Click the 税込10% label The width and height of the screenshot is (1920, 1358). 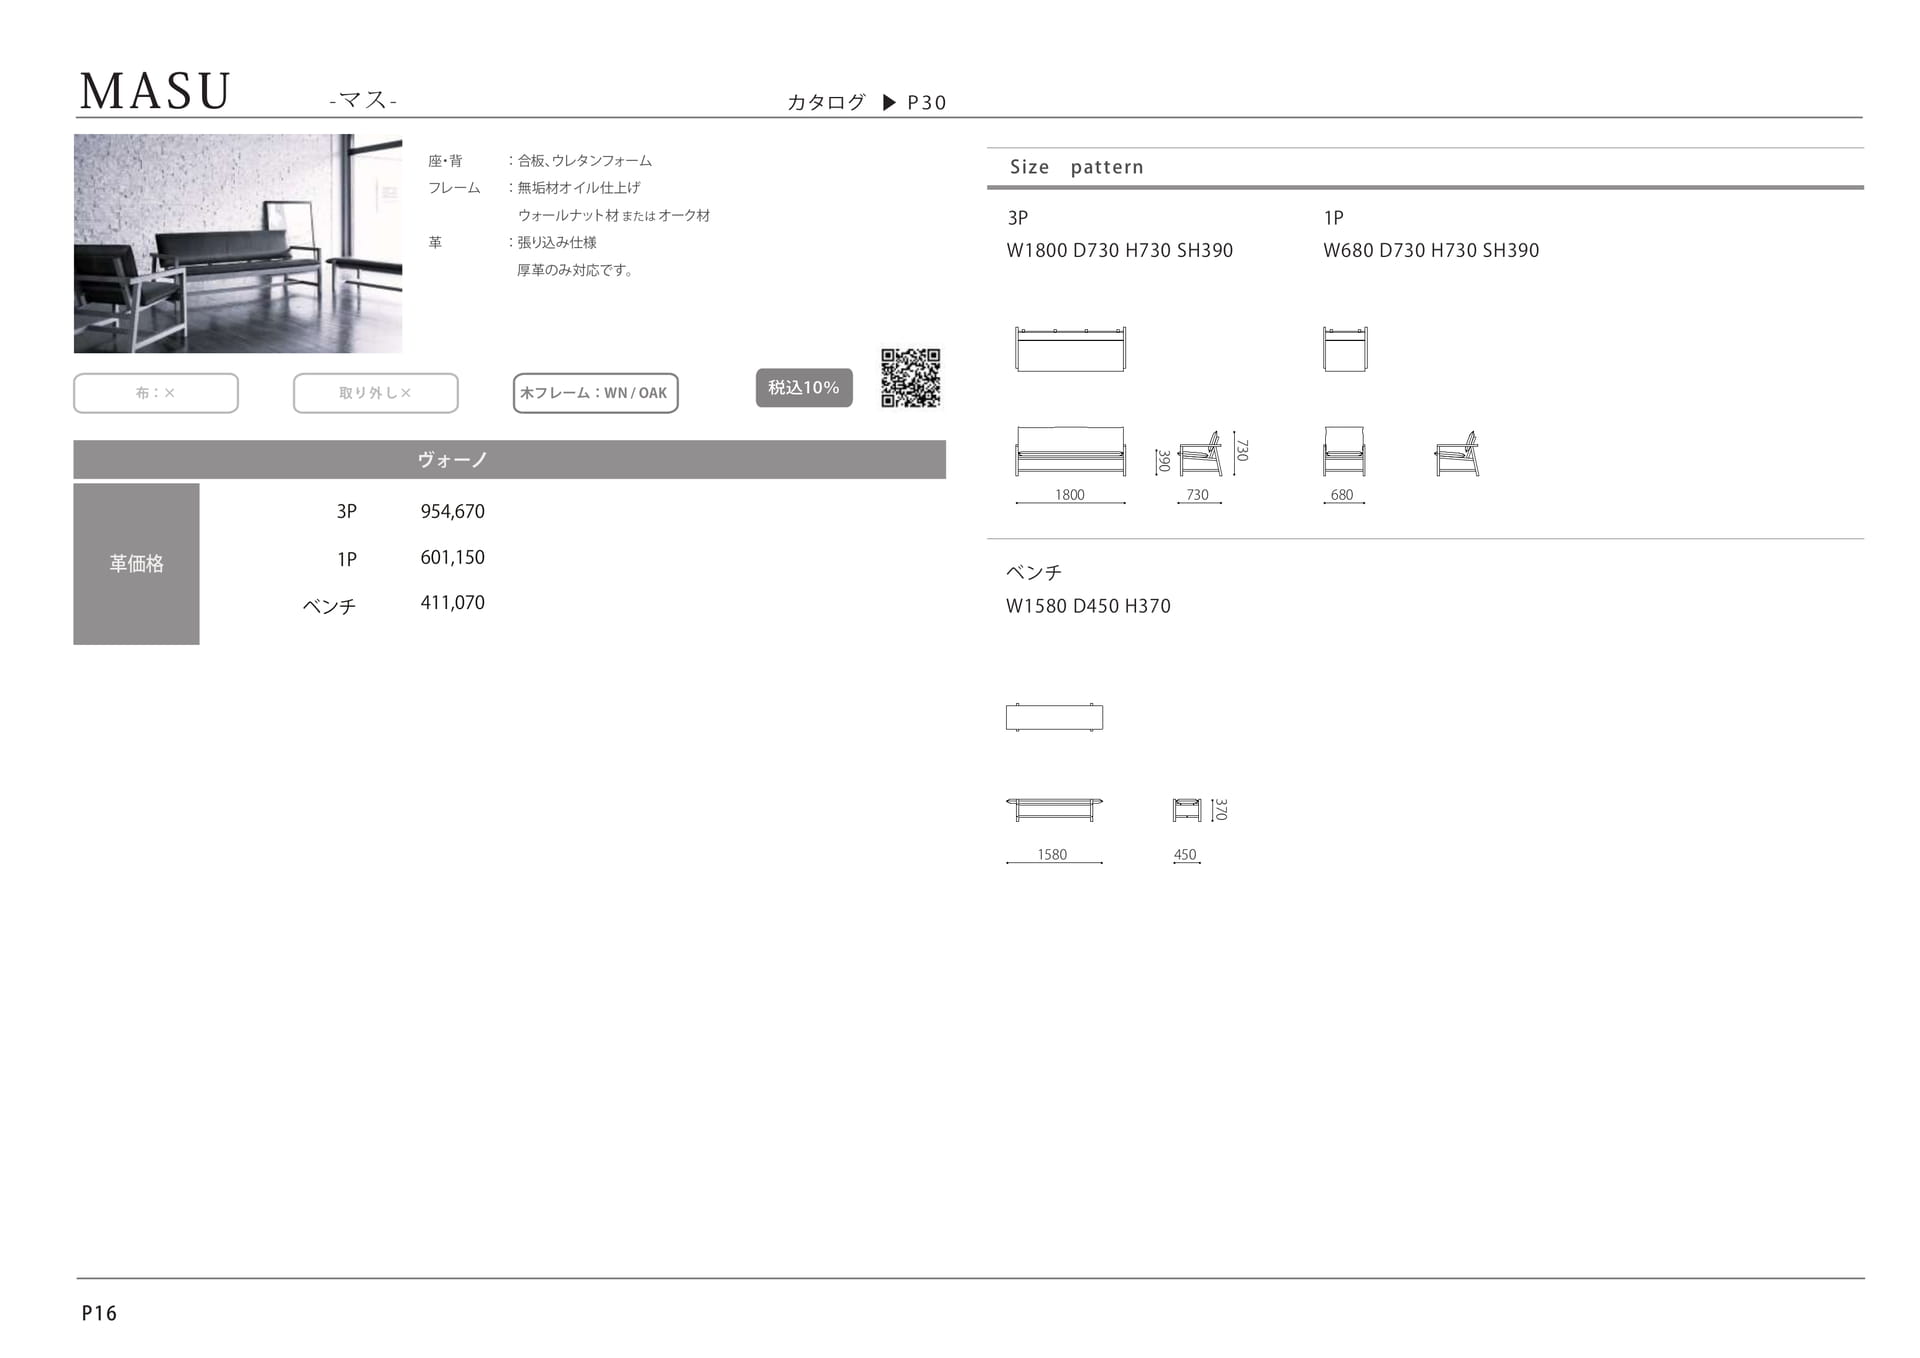pos(804,388)
